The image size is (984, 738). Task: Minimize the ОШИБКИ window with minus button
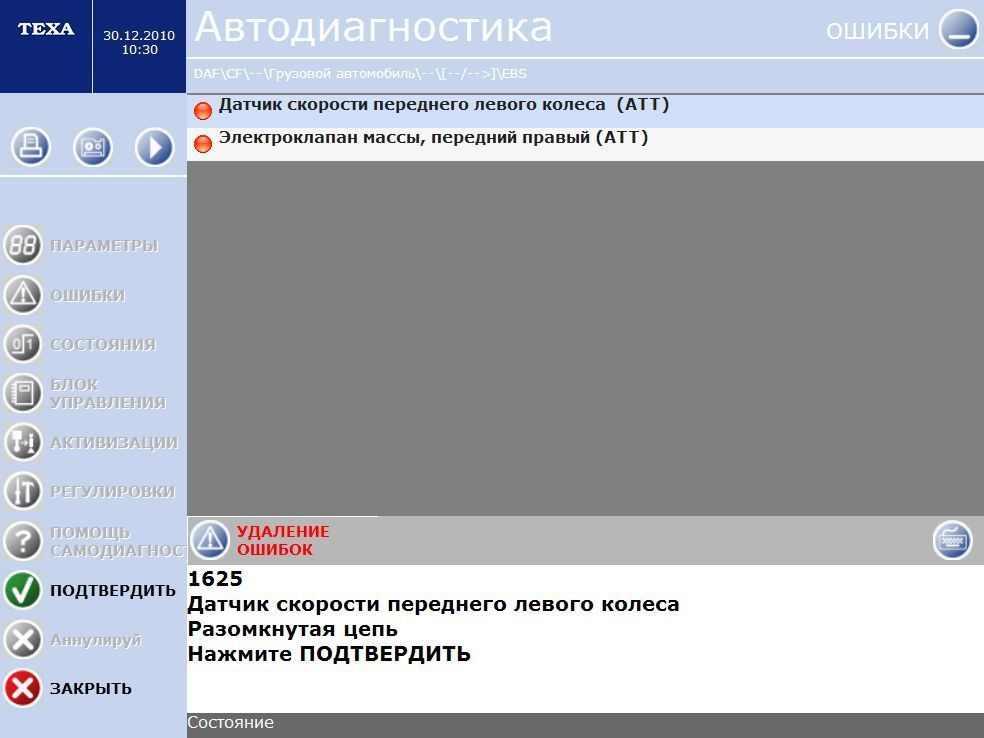click(x=957, y=30)
